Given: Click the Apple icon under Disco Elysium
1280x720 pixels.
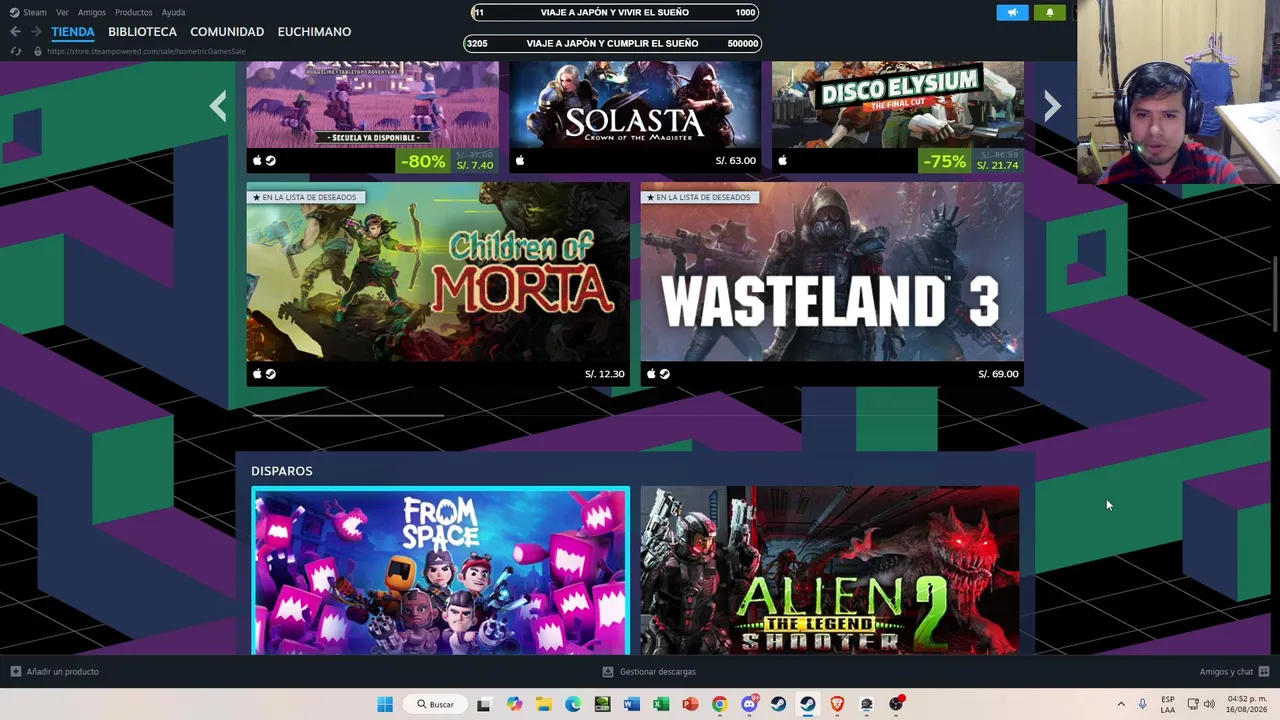Looking at the screenshot, I should [782, 160].
